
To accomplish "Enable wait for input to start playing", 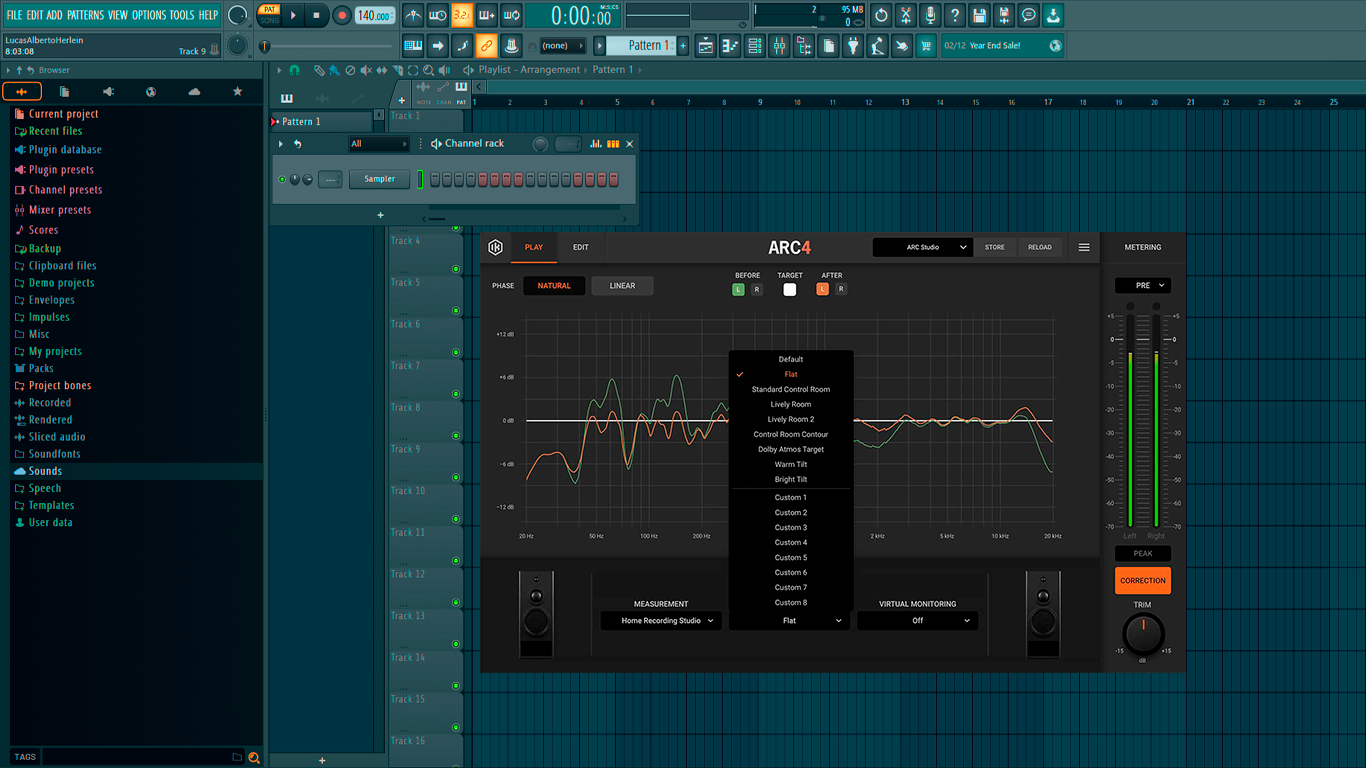I will point(438,15).
